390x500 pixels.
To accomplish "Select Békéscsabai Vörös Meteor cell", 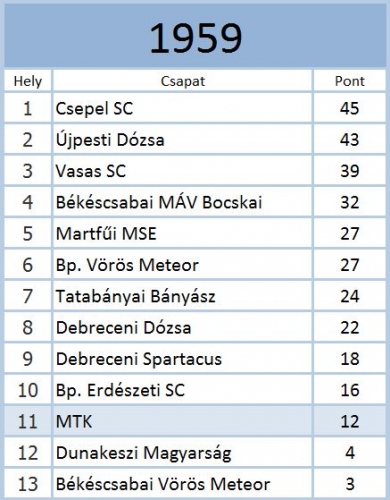I will click(x=182, y=484).
